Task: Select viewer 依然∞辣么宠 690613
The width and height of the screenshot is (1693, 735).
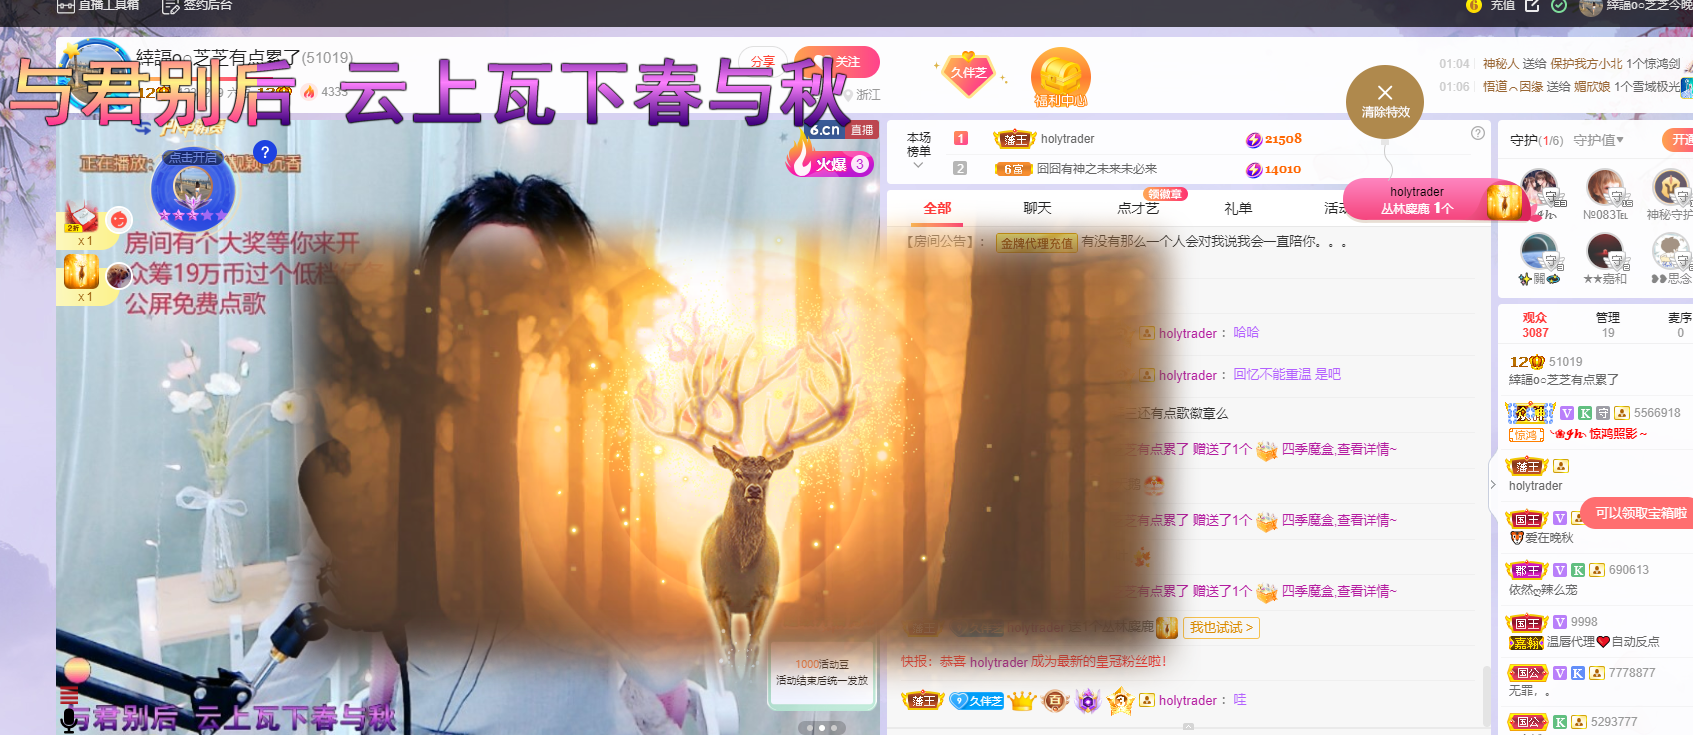Action: pyautogui.click(x=1595, y=580)
